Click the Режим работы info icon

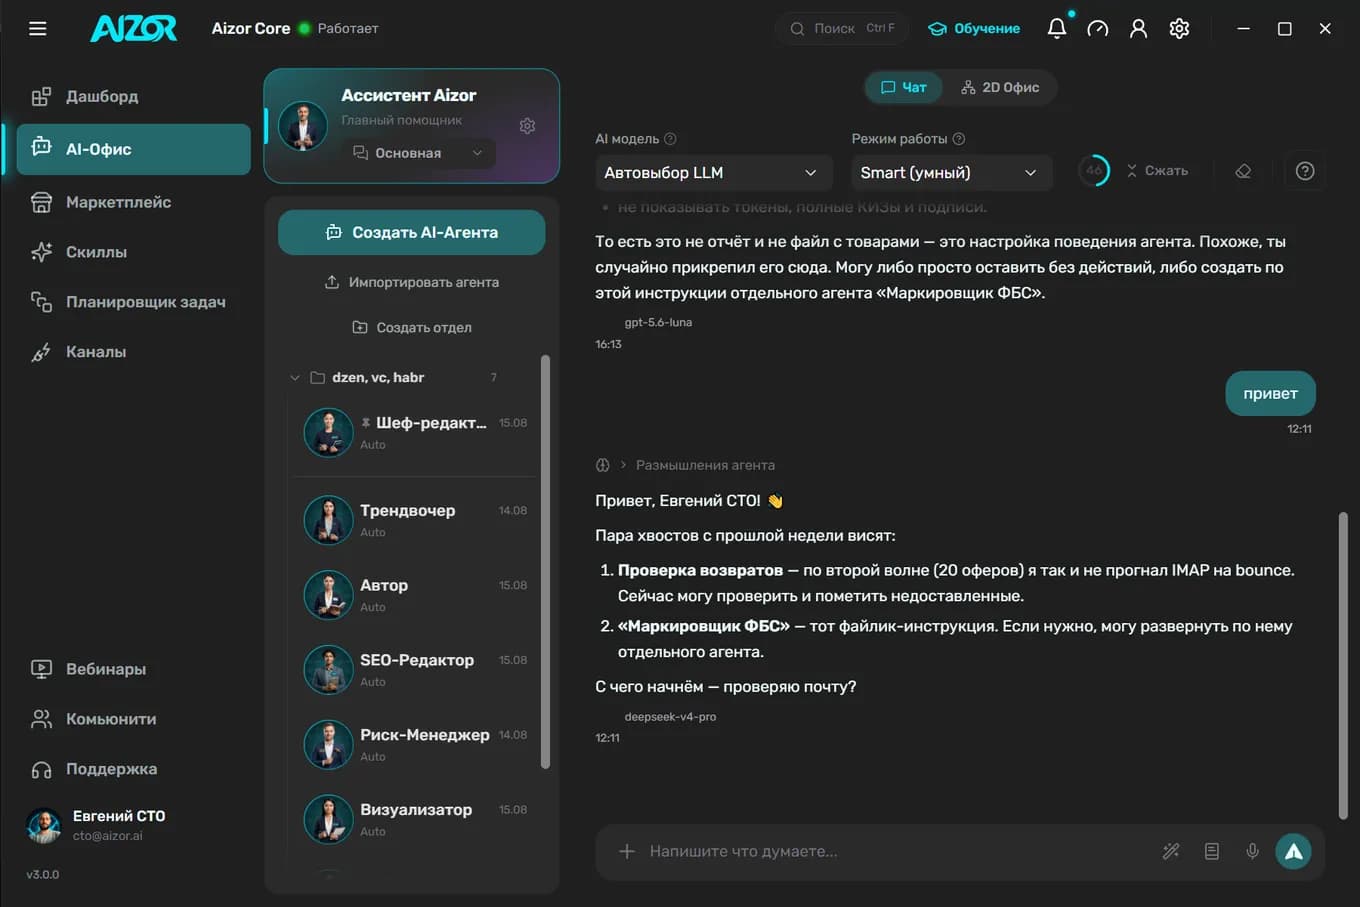coord(959,139)
